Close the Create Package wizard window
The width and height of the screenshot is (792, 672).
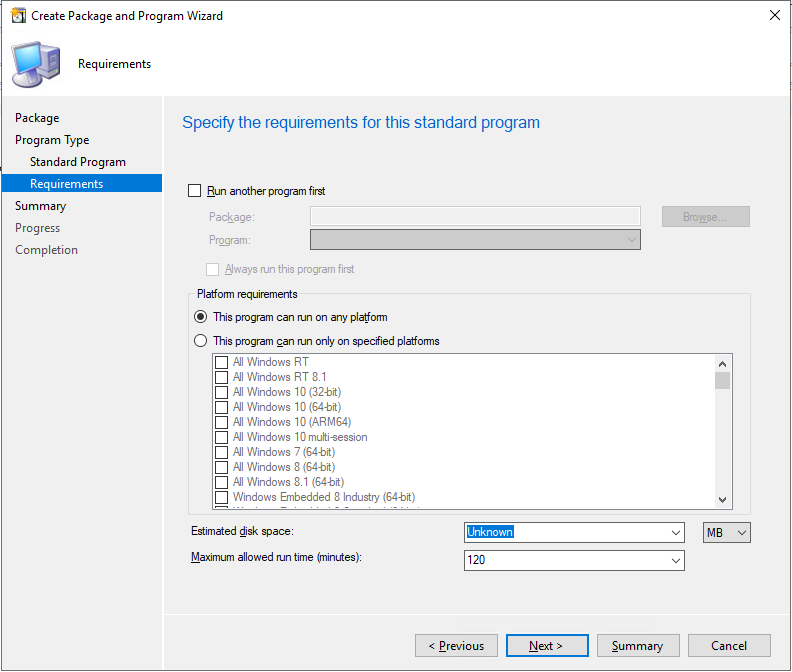(774, 15)
